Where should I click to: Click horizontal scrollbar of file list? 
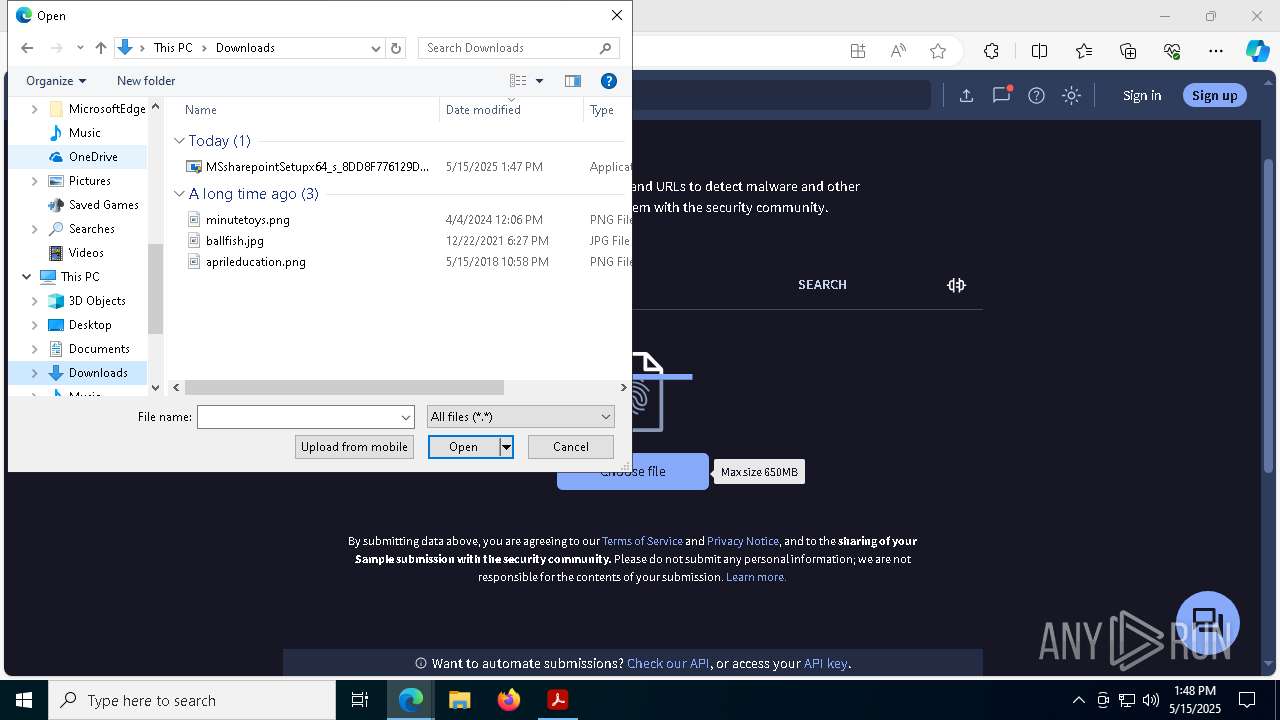(x=344, y=387)
